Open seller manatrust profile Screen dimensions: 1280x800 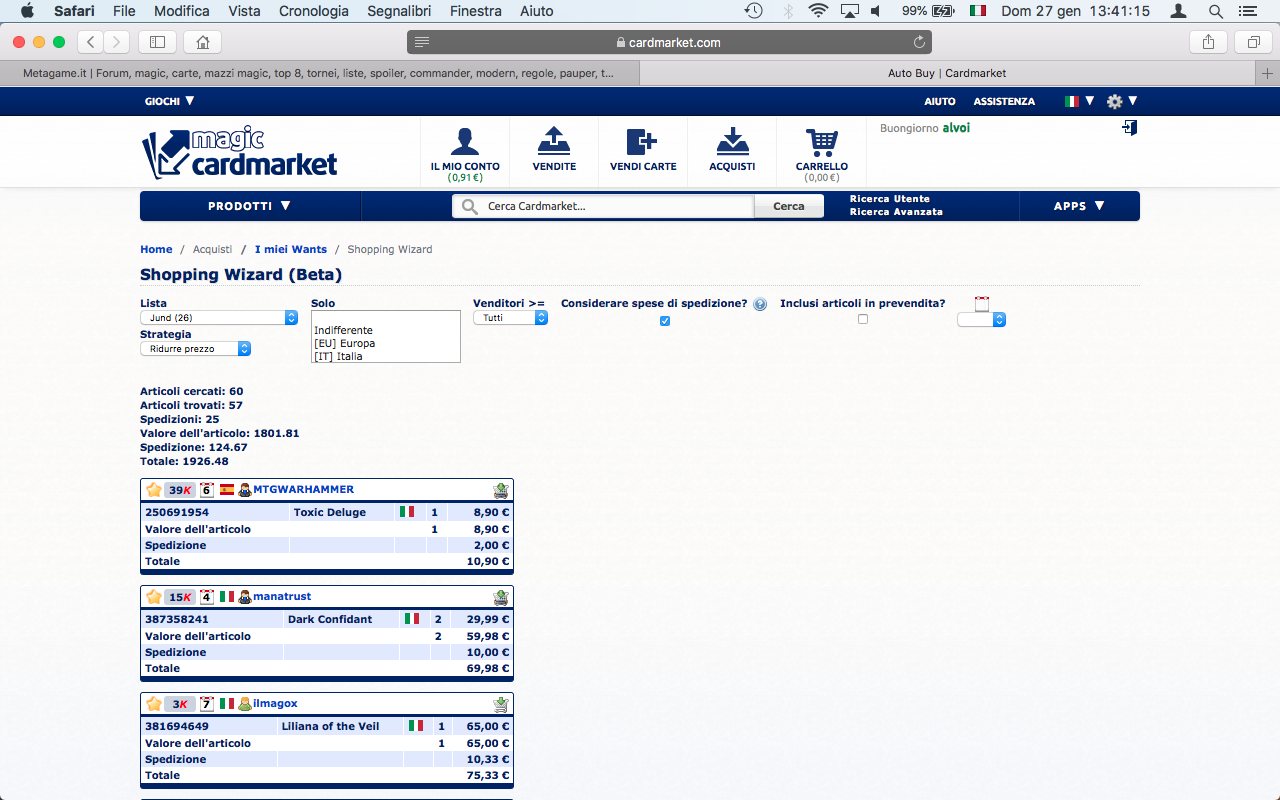pyautogui.click(x=282, y=597)
